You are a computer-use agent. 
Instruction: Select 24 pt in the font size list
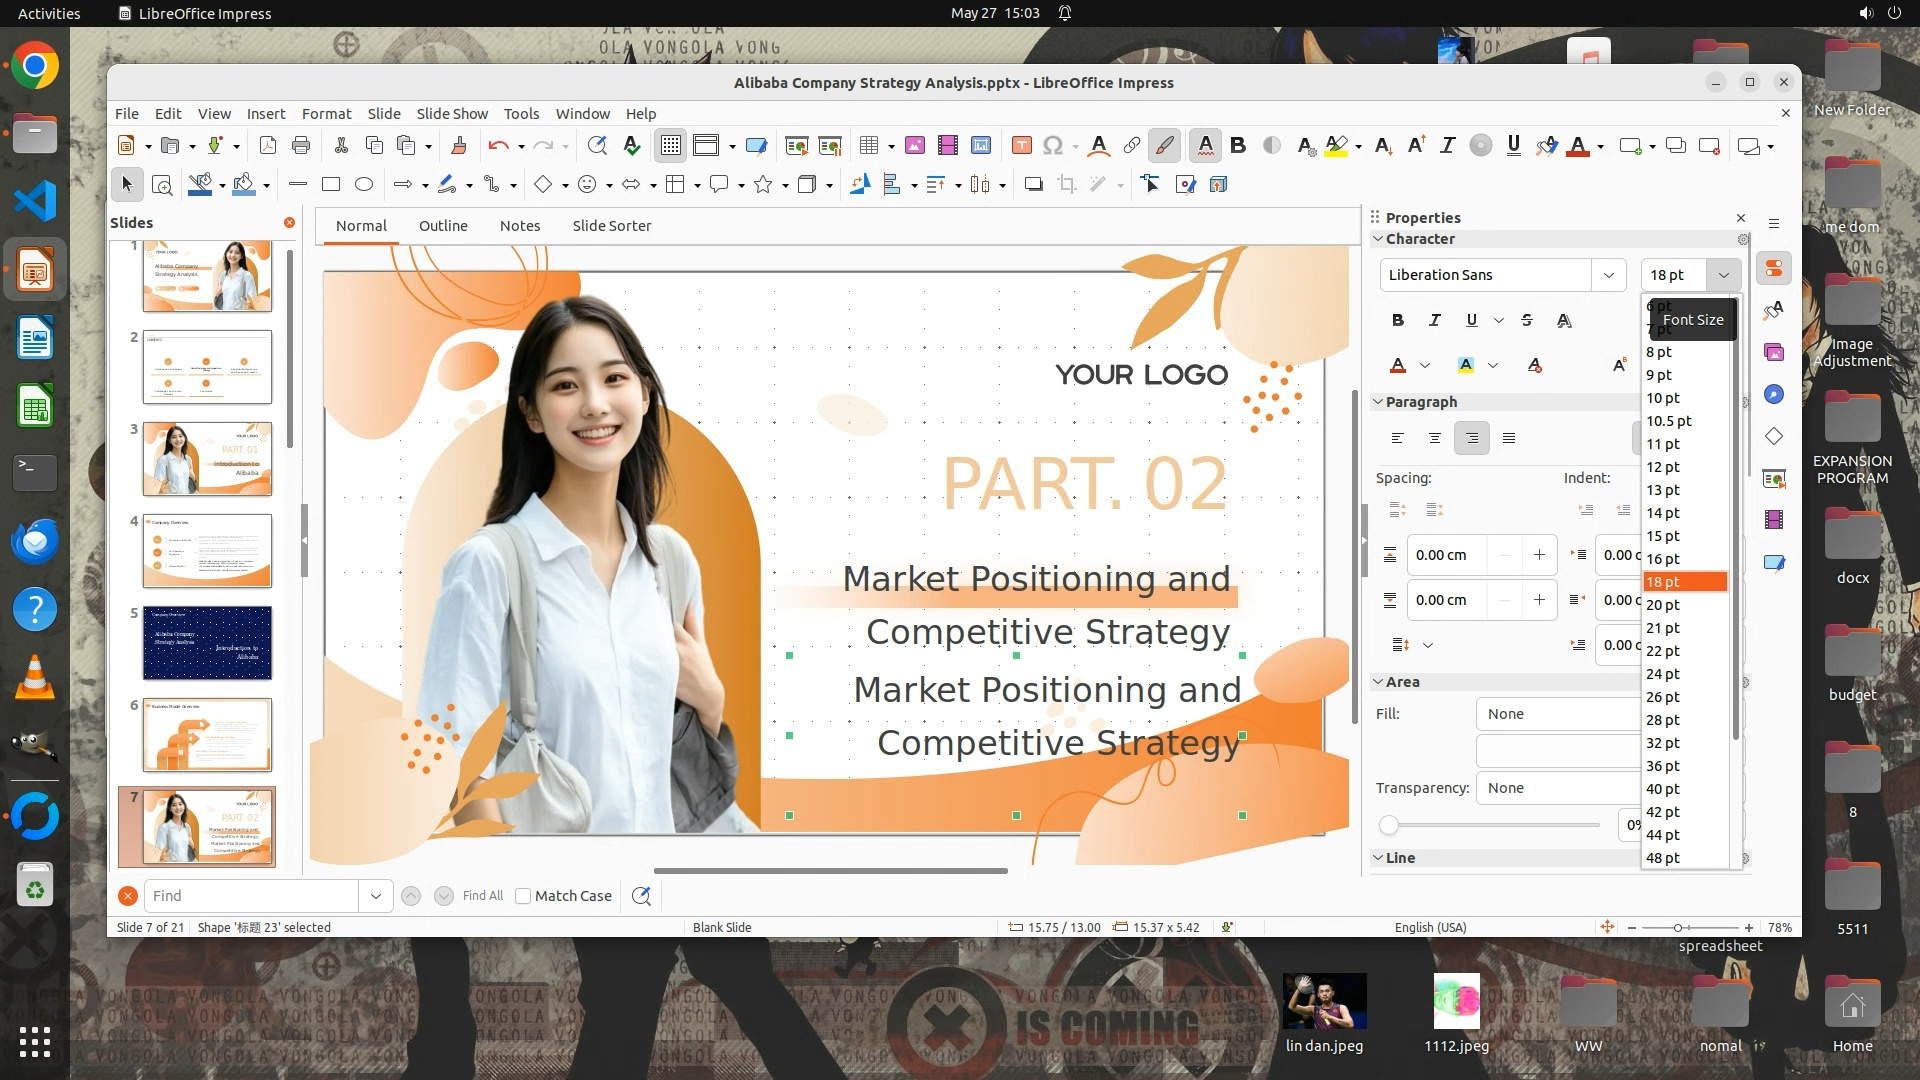[x=1663, y=674]
